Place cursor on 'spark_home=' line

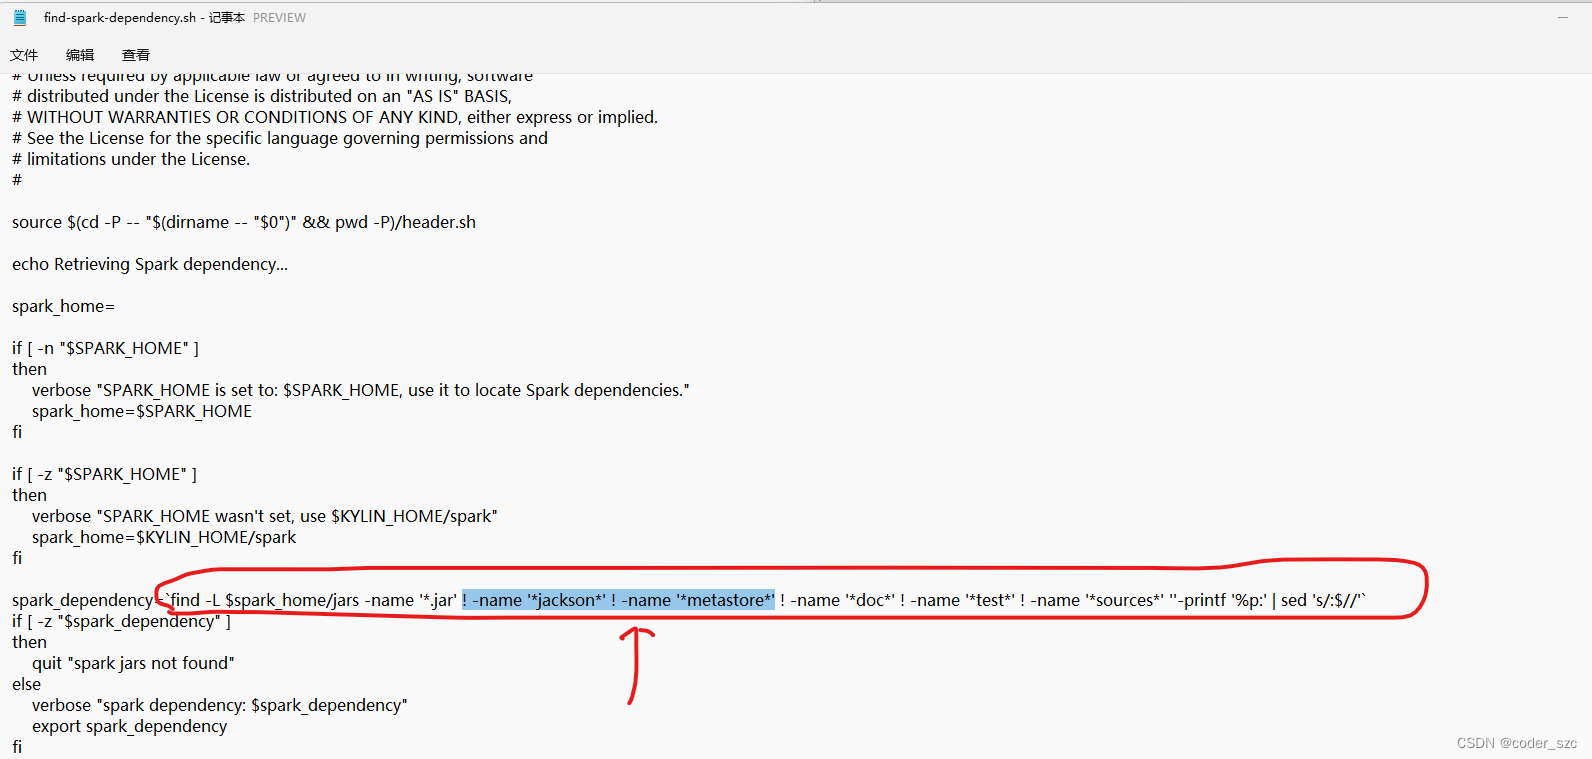point(63,306)
